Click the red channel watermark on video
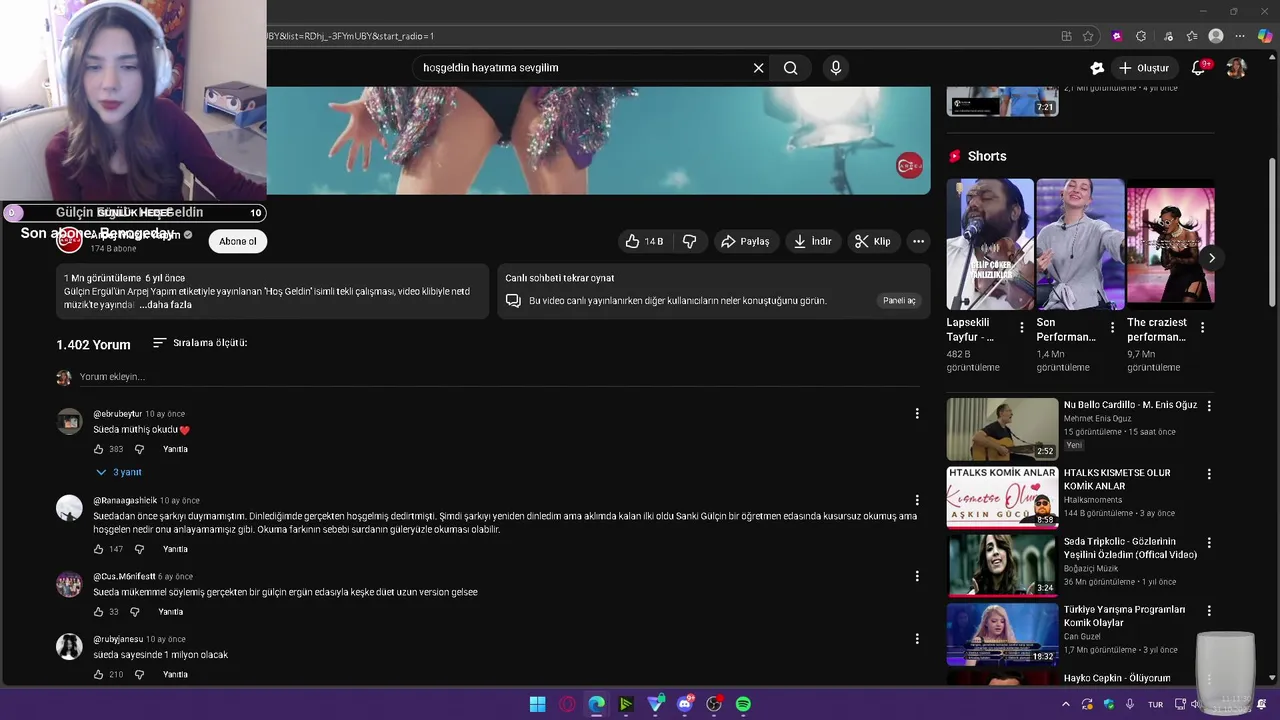The image size is (1280, 720). [909, 166]
